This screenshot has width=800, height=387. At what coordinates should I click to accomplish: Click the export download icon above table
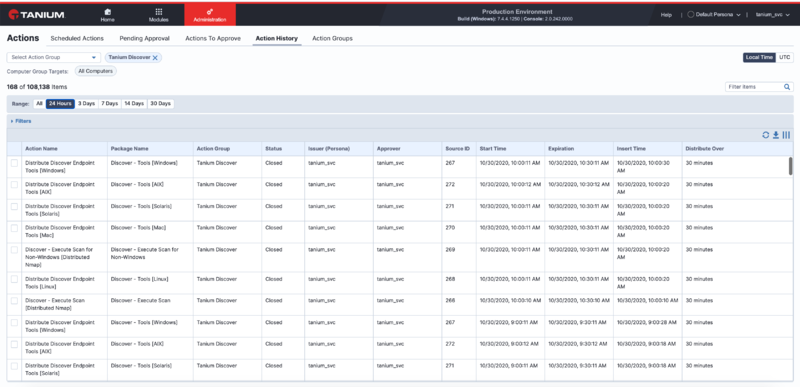point(776,135)
